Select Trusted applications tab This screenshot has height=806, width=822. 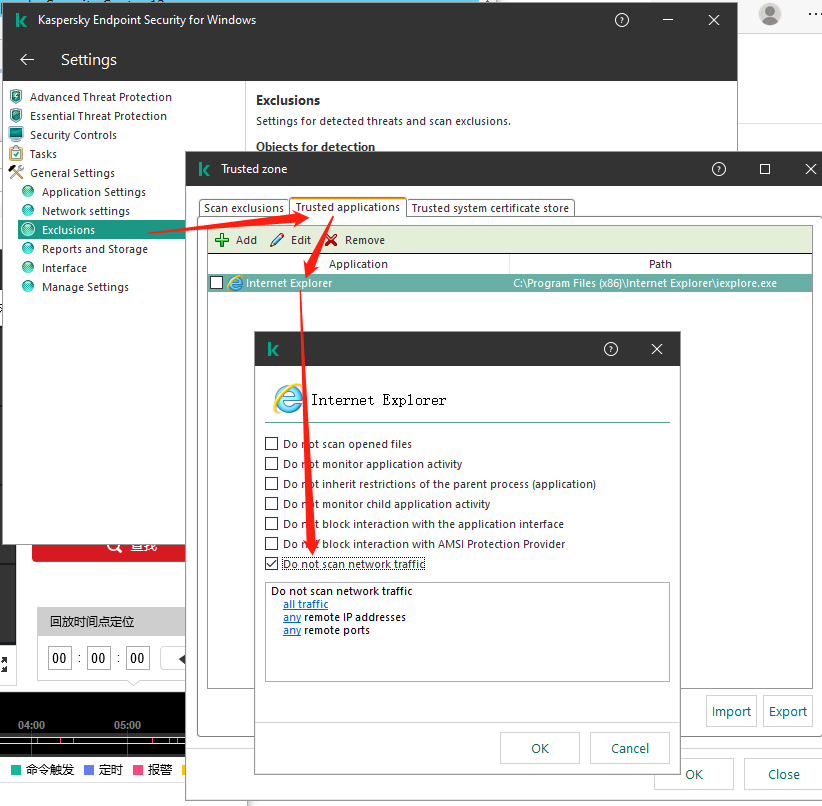click(x=348, y=207)
